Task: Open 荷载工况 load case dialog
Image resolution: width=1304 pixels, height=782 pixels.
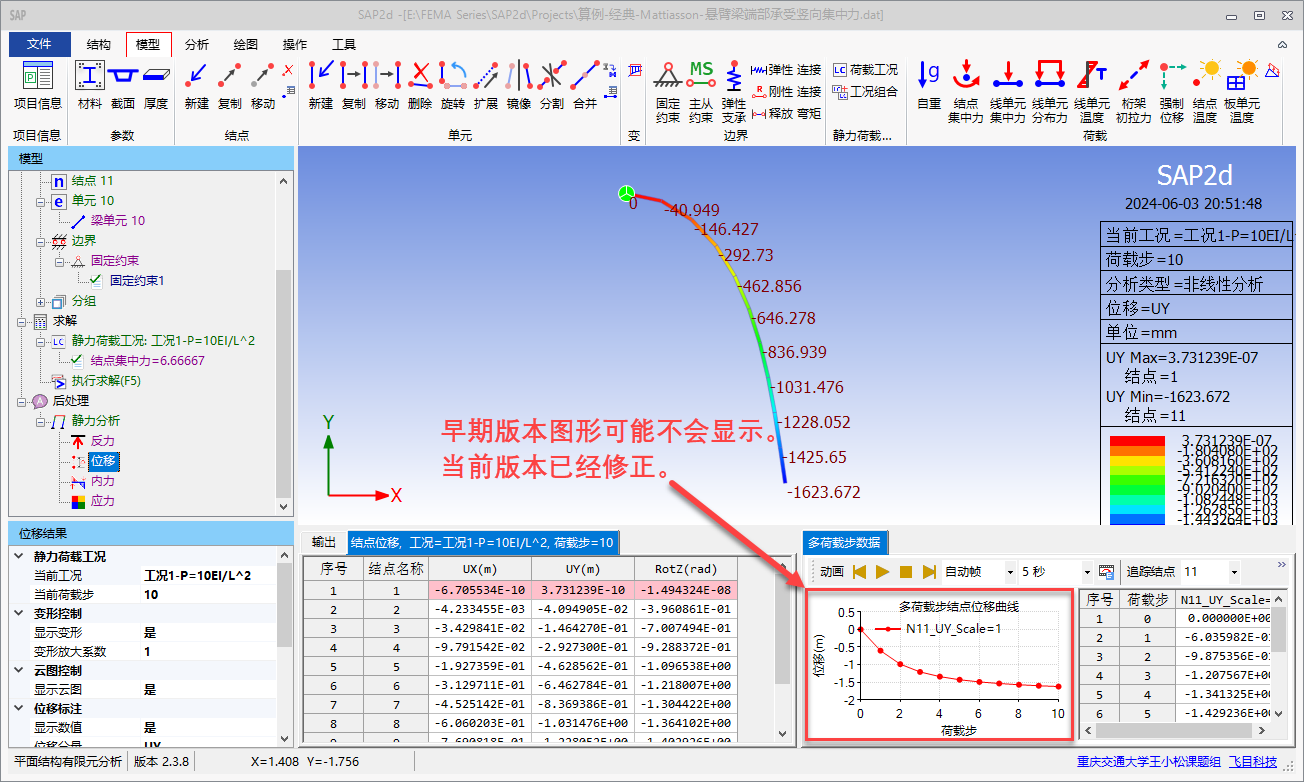Action: click(865, 70)
